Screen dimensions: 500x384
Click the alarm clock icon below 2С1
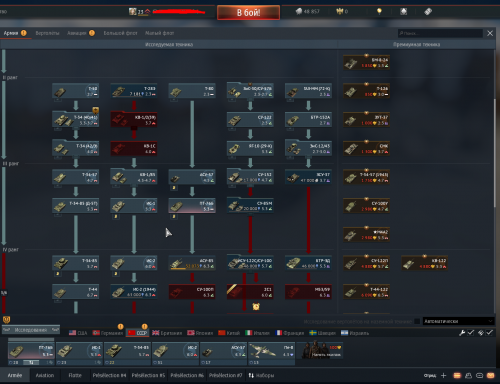coord(256,306)
